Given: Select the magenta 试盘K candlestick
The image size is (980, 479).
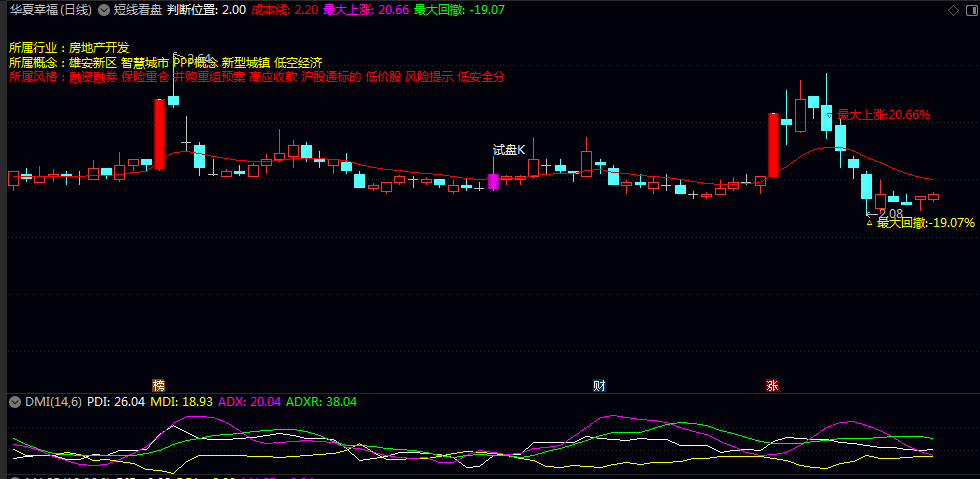Looking at the screenshot, I should pos(494,181).
